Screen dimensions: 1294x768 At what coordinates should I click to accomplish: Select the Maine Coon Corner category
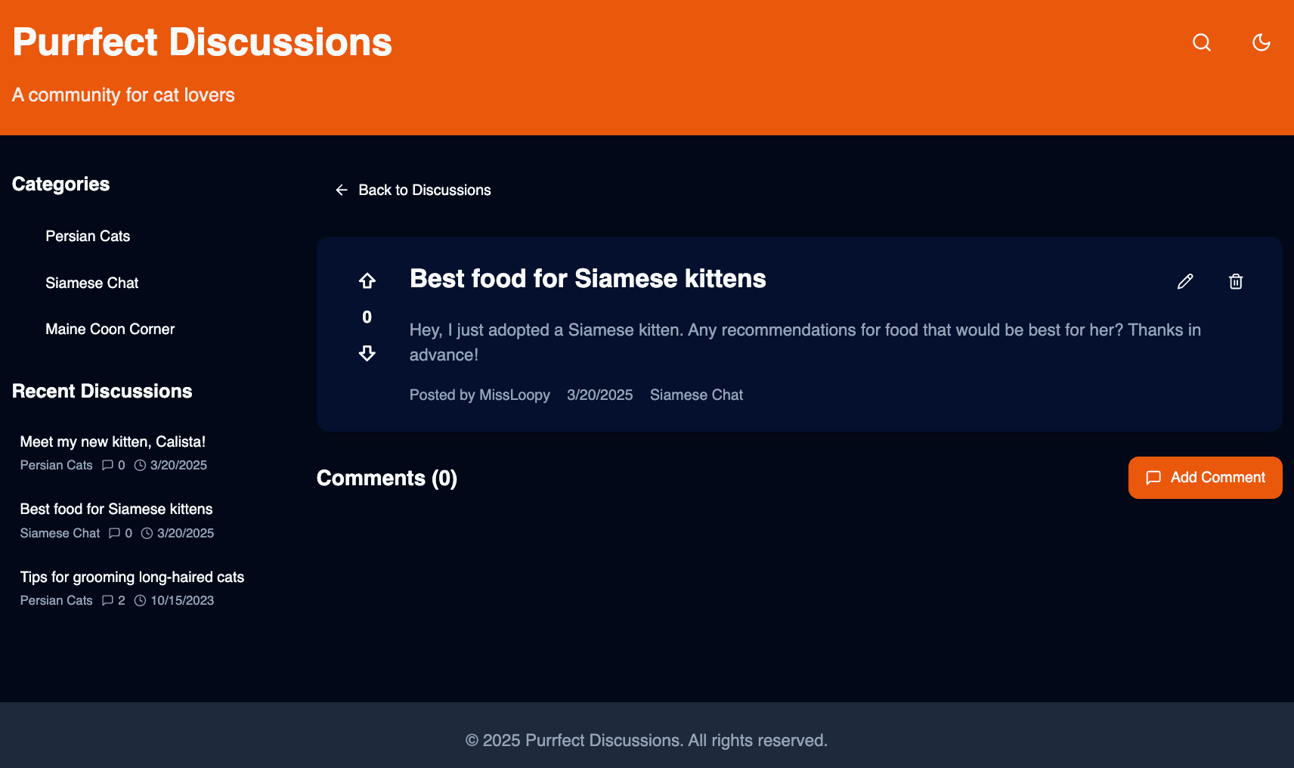point(110,329)
